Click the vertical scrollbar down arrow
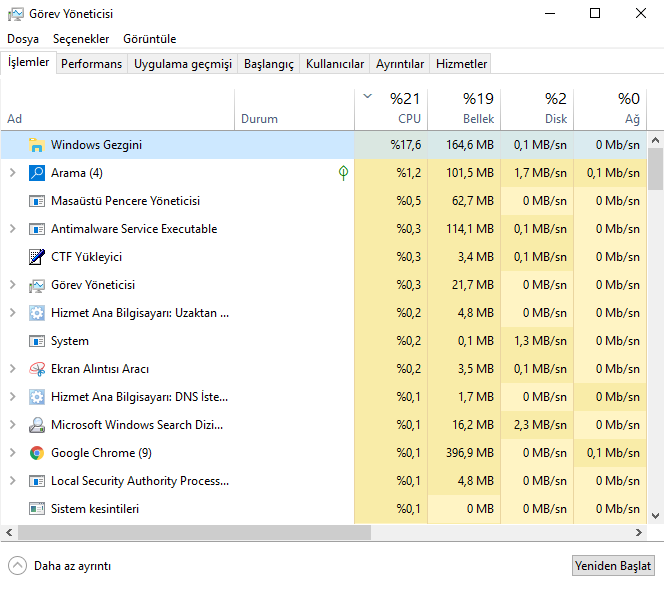 655,516
